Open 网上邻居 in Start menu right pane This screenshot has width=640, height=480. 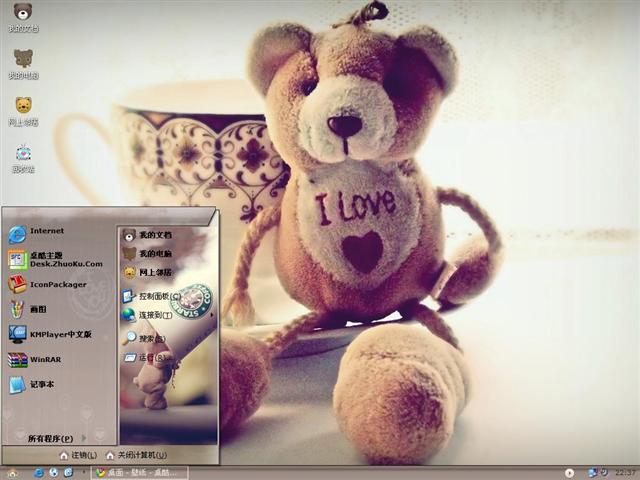point(147,272)
